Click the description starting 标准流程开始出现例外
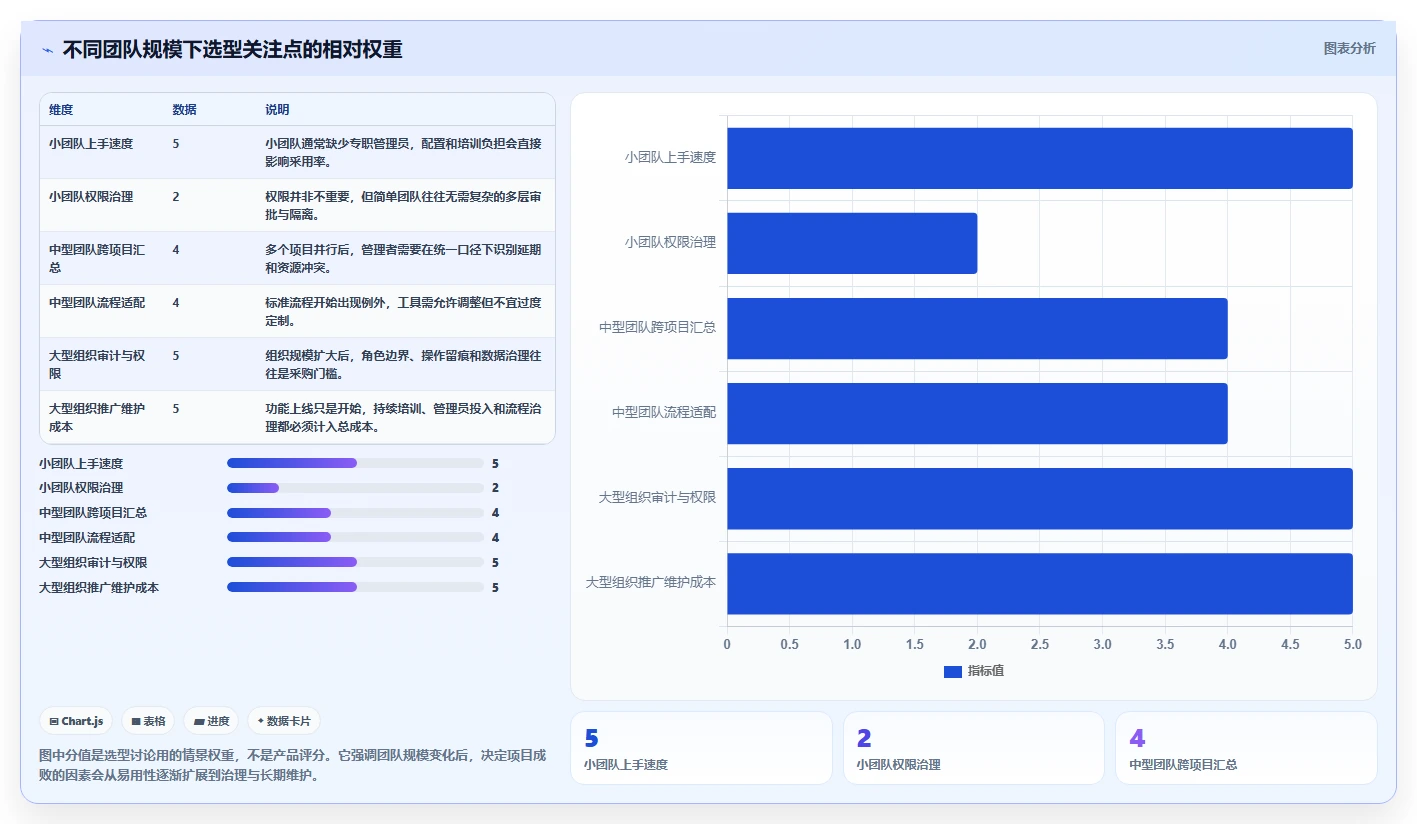 pos(404,311)
